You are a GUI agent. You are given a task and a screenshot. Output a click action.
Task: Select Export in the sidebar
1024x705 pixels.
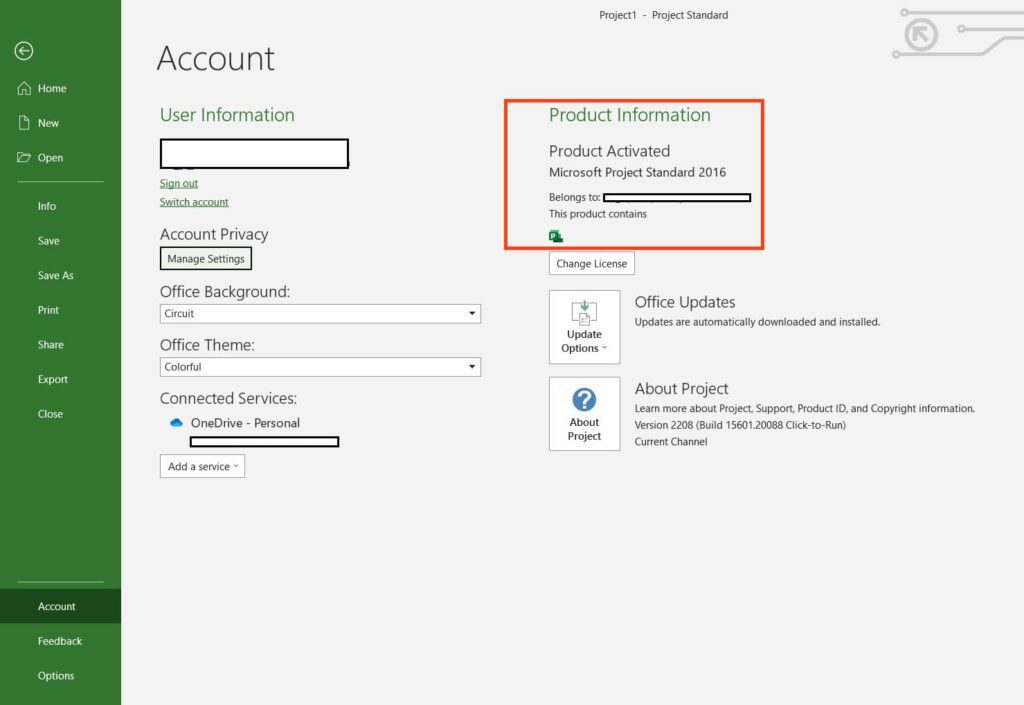(x=53, y=380)
